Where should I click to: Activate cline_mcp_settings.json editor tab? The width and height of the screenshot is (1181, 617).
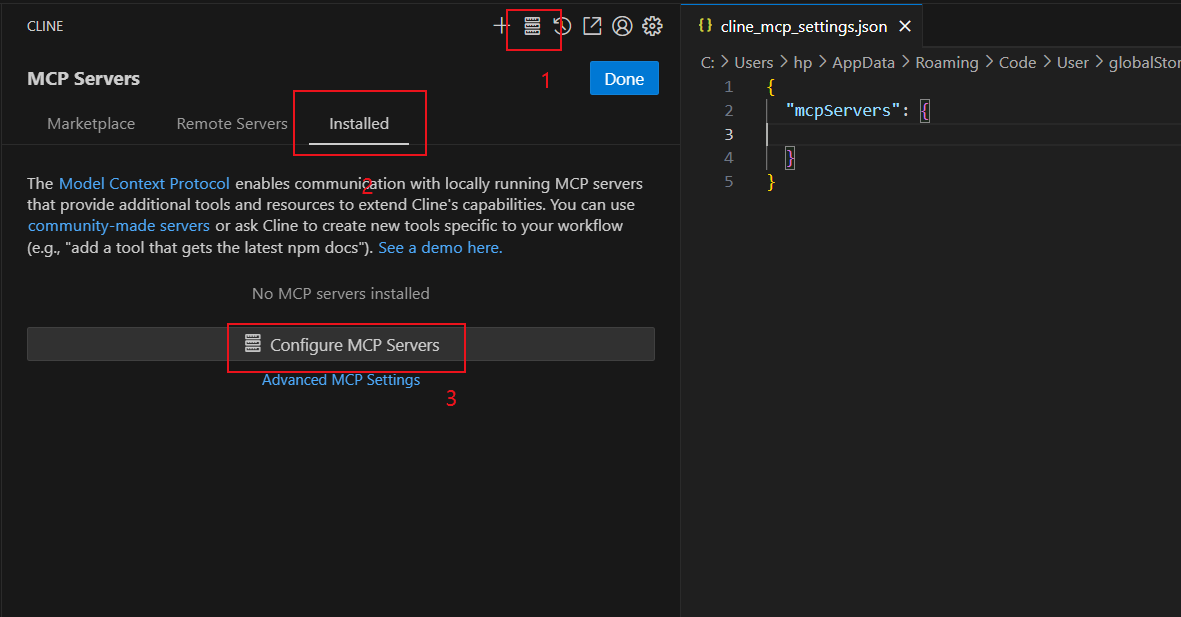[x=804, y=26]
